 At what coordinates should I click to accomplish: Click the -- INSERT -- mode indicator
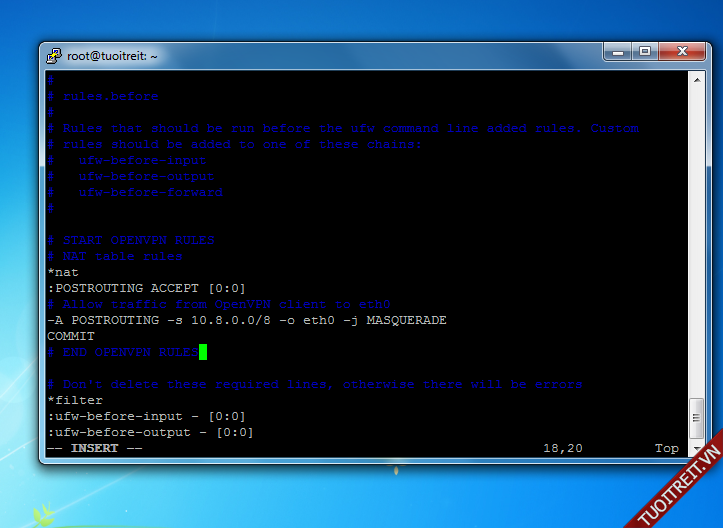pyautogui.click(x=95, y=448)
